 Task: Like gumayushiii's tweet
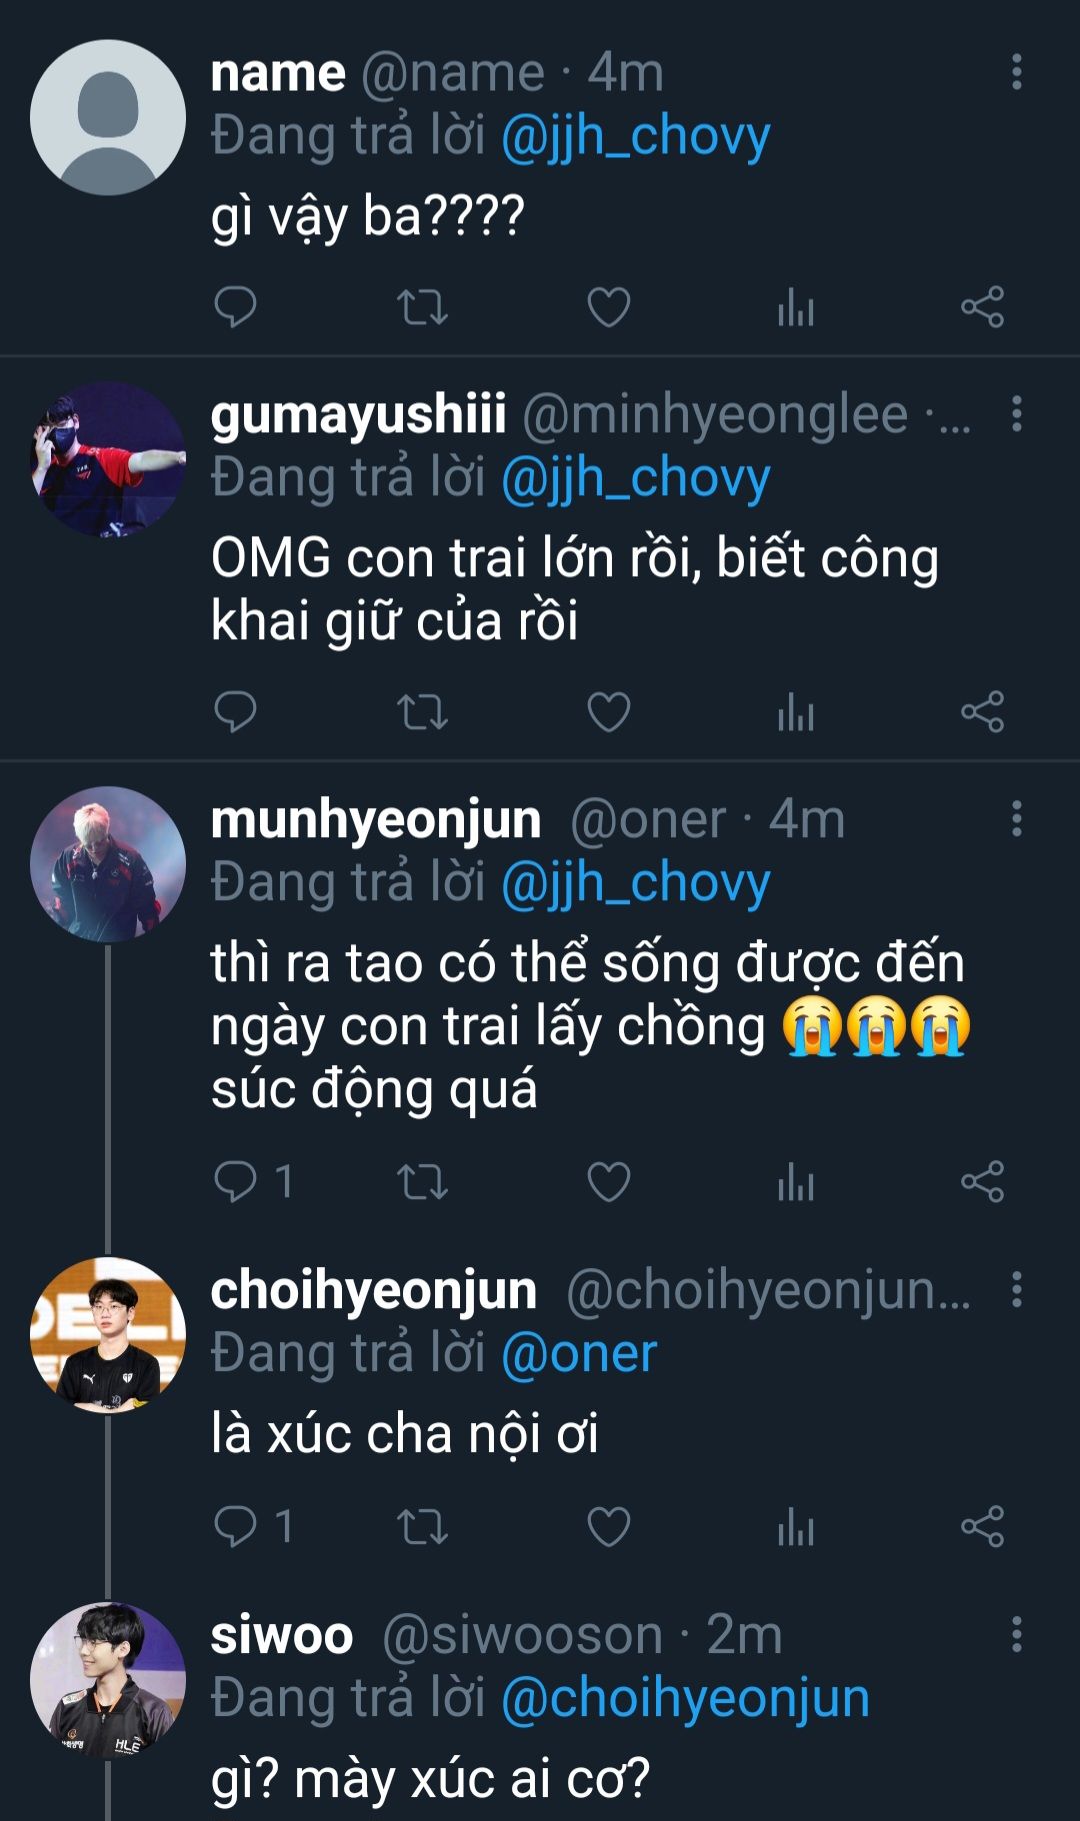tap(608, 713)
